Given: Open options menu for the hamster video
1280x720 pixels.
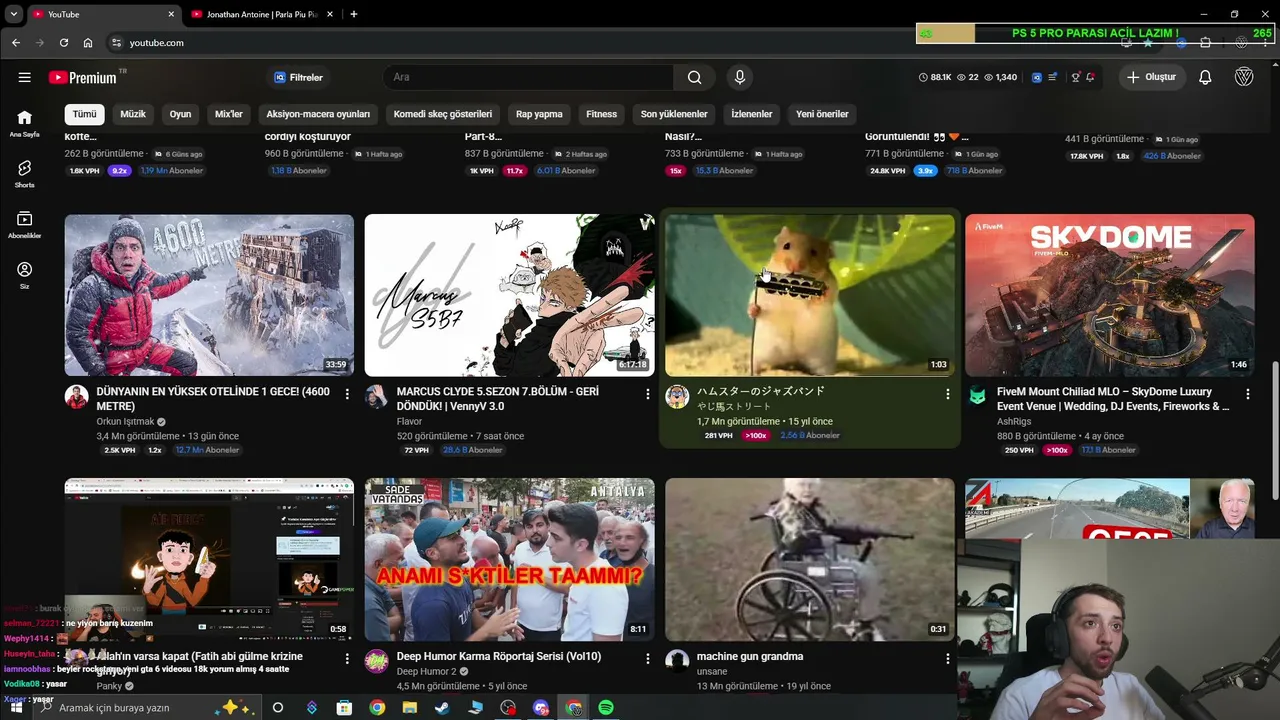Looking at the screenshot, I should point(947,394).
